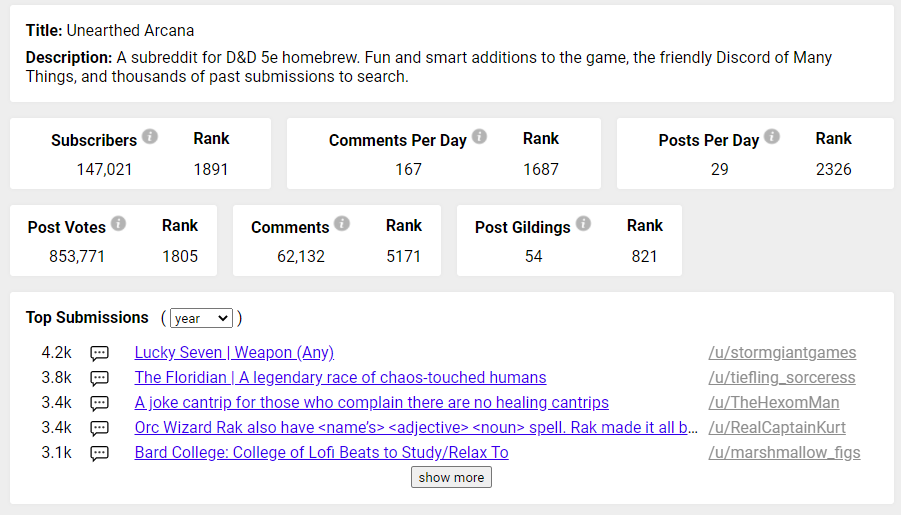Click comment bubble for joke cantrip post
Viewport: 901px width, 515px height.
click(x=99, y=403)
